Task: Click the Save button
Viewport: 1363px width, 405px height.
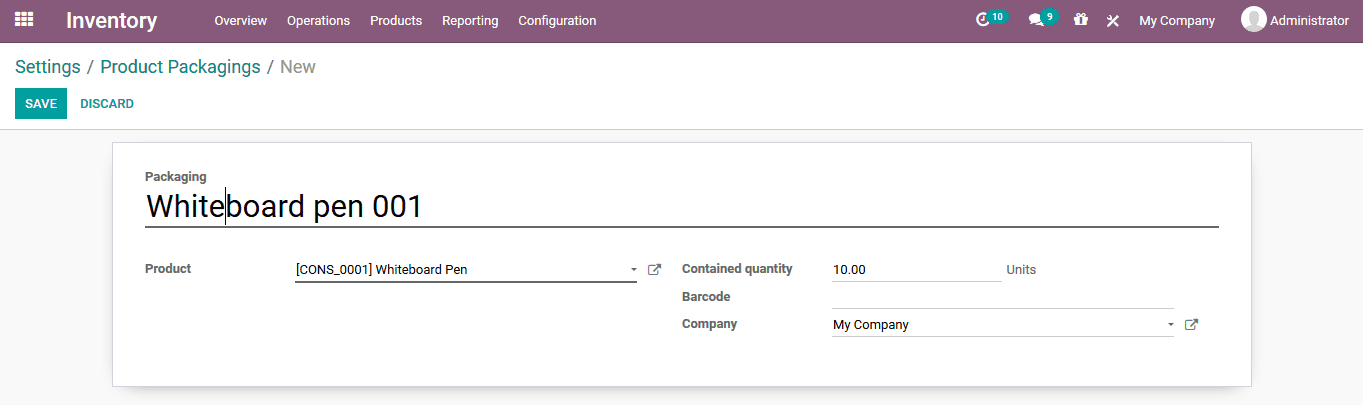Action: point(41,104)
